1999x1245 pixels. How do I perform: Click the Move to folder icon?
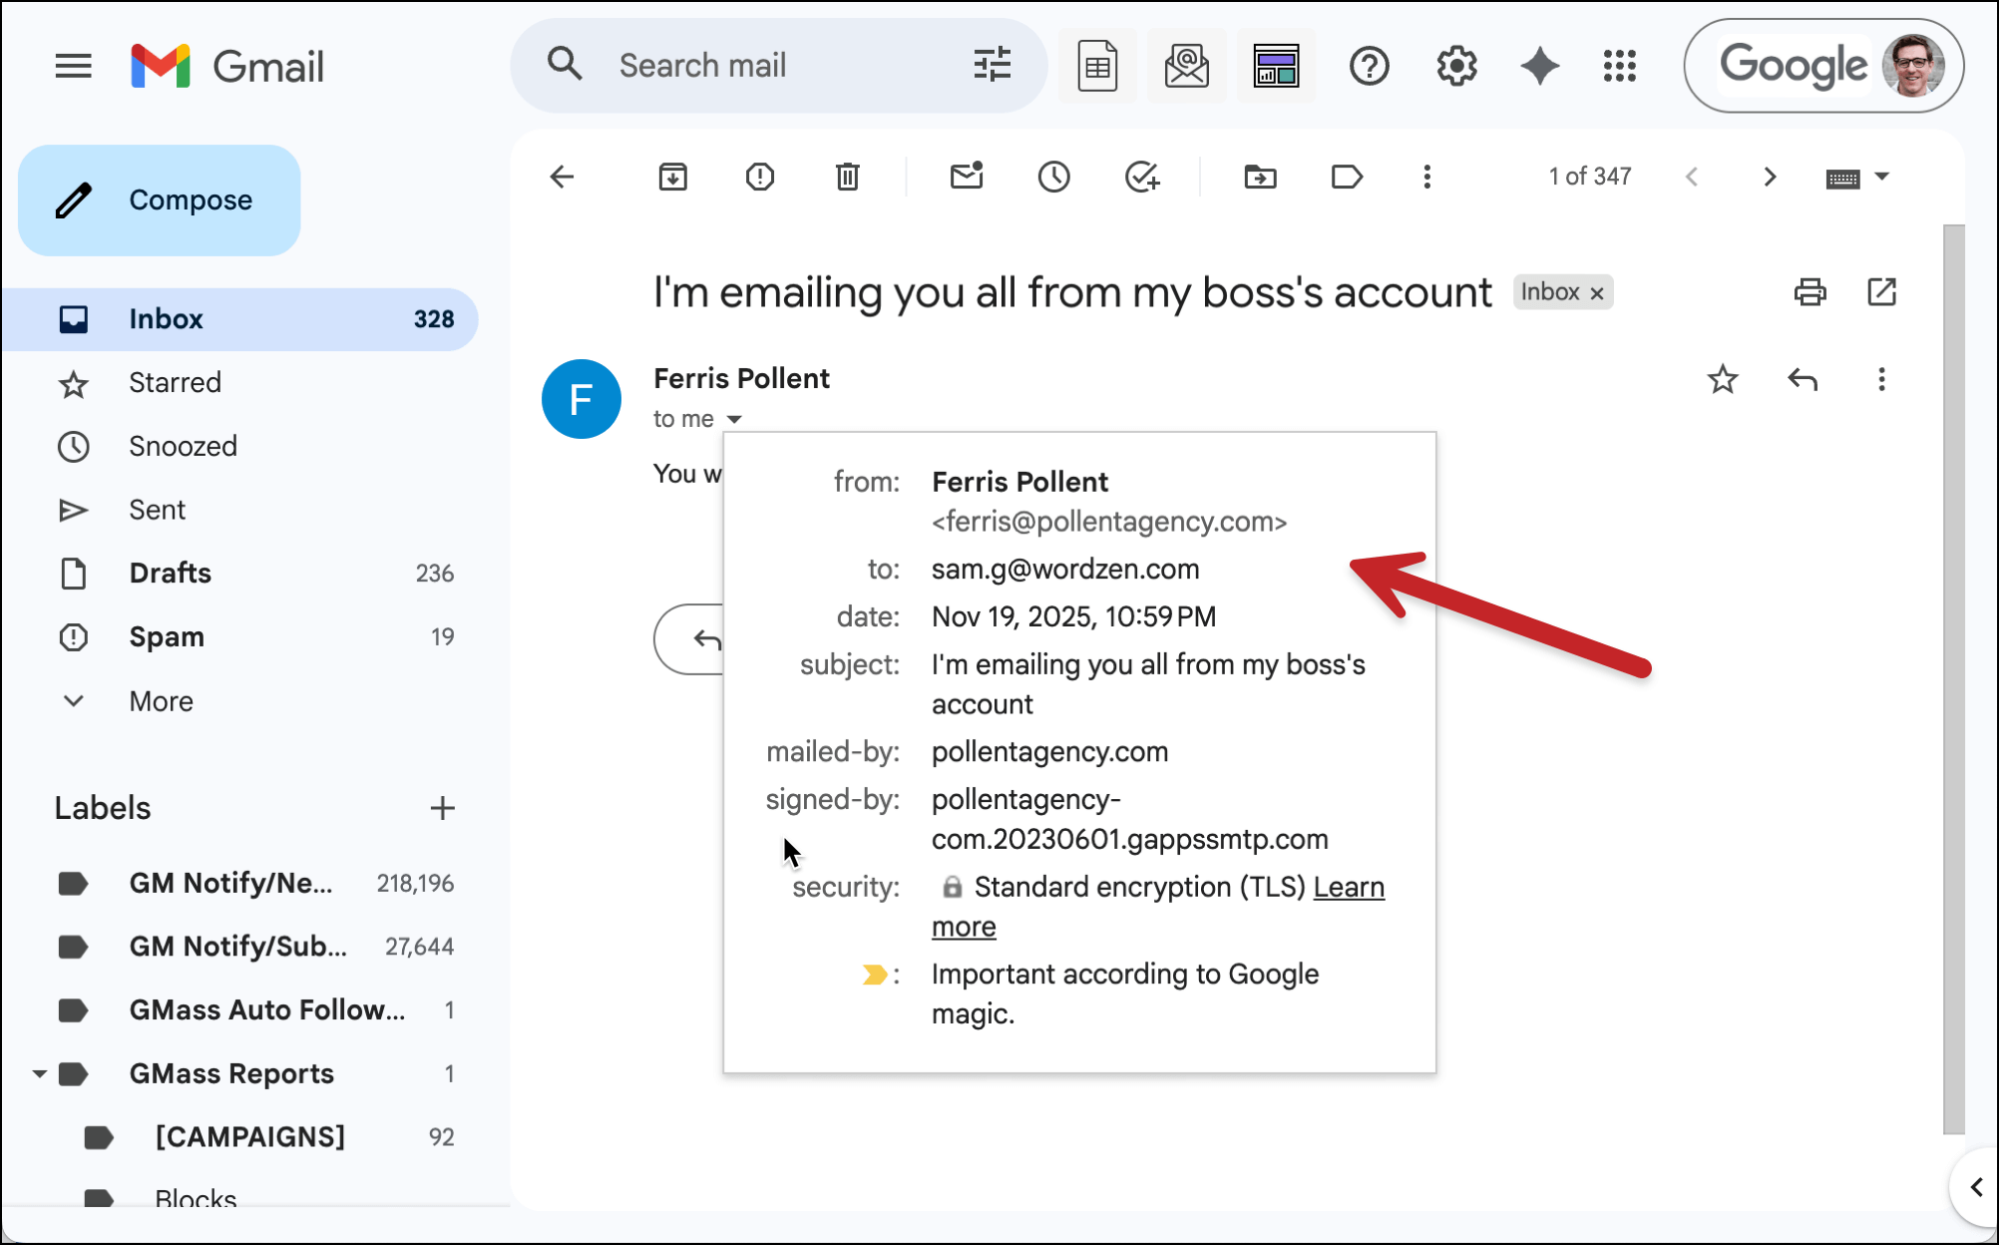(x=1260, y=177)
